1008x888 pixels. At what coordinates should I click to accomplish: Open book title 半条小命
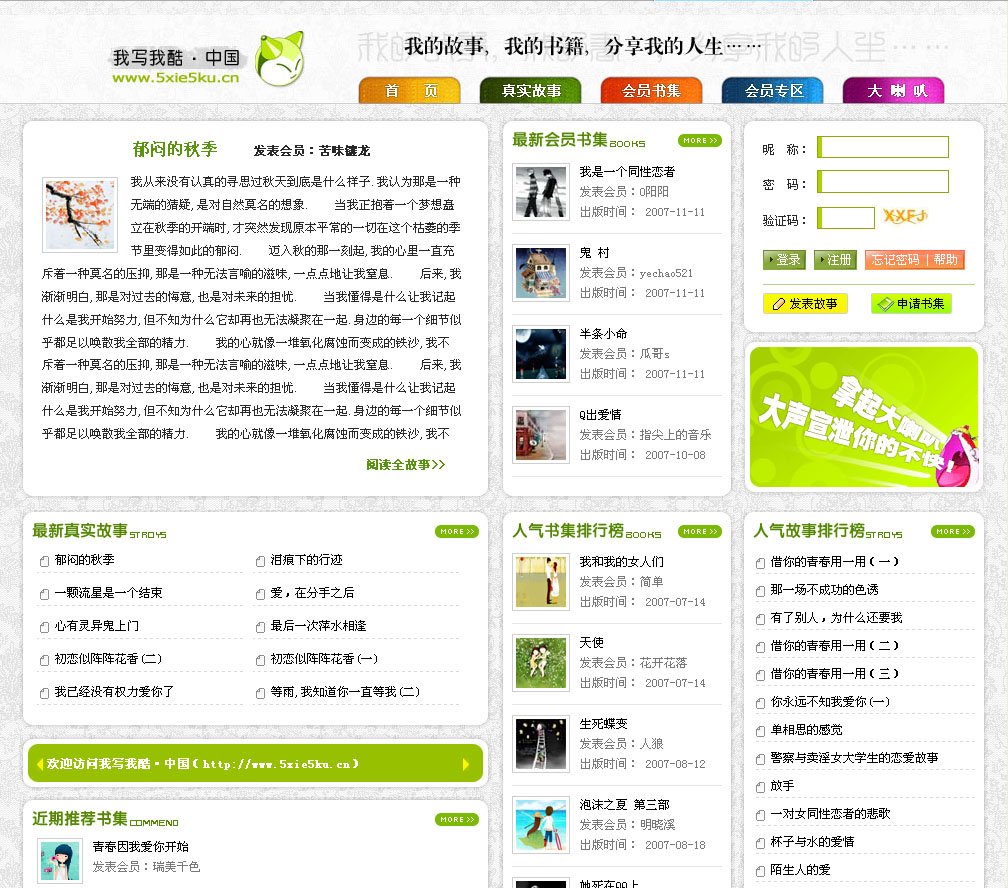coord(603,334)
